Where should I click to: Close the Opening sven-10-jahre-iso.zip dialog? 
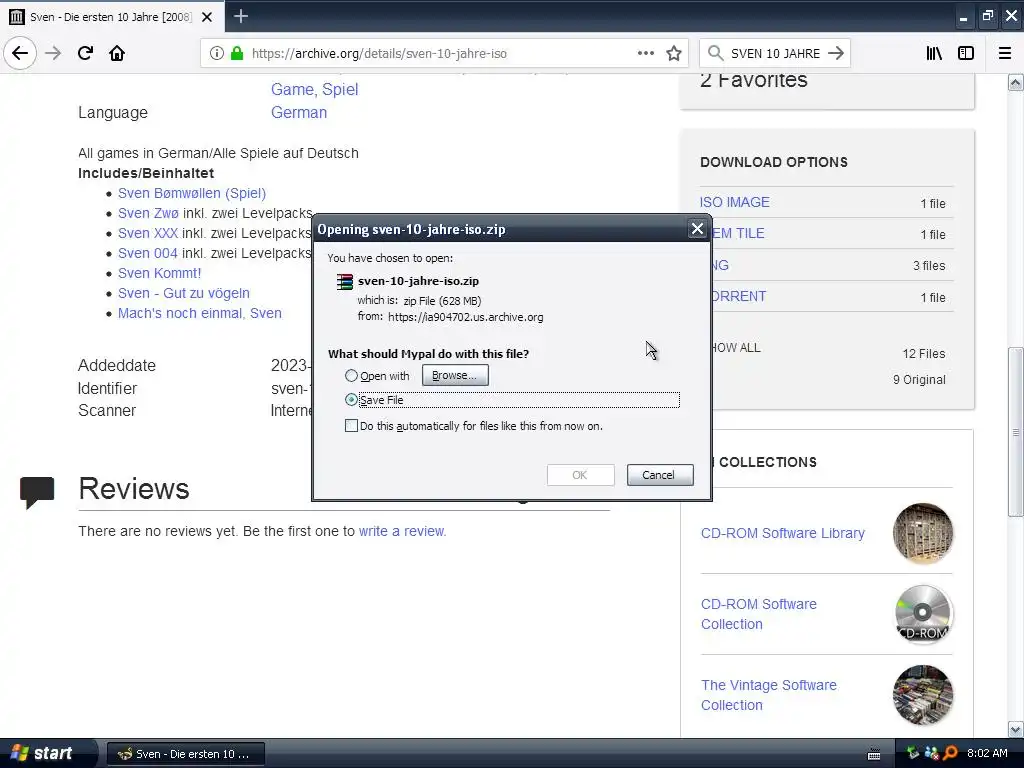[x=697, y=229]
